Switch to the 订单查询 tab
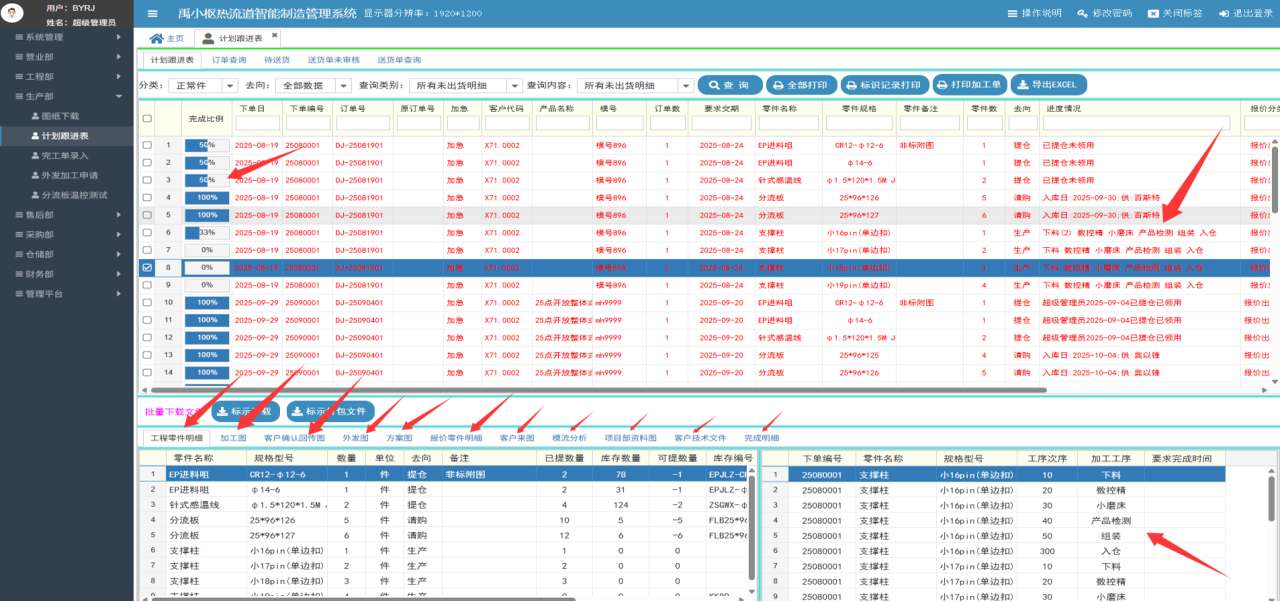 pos(228,61)
